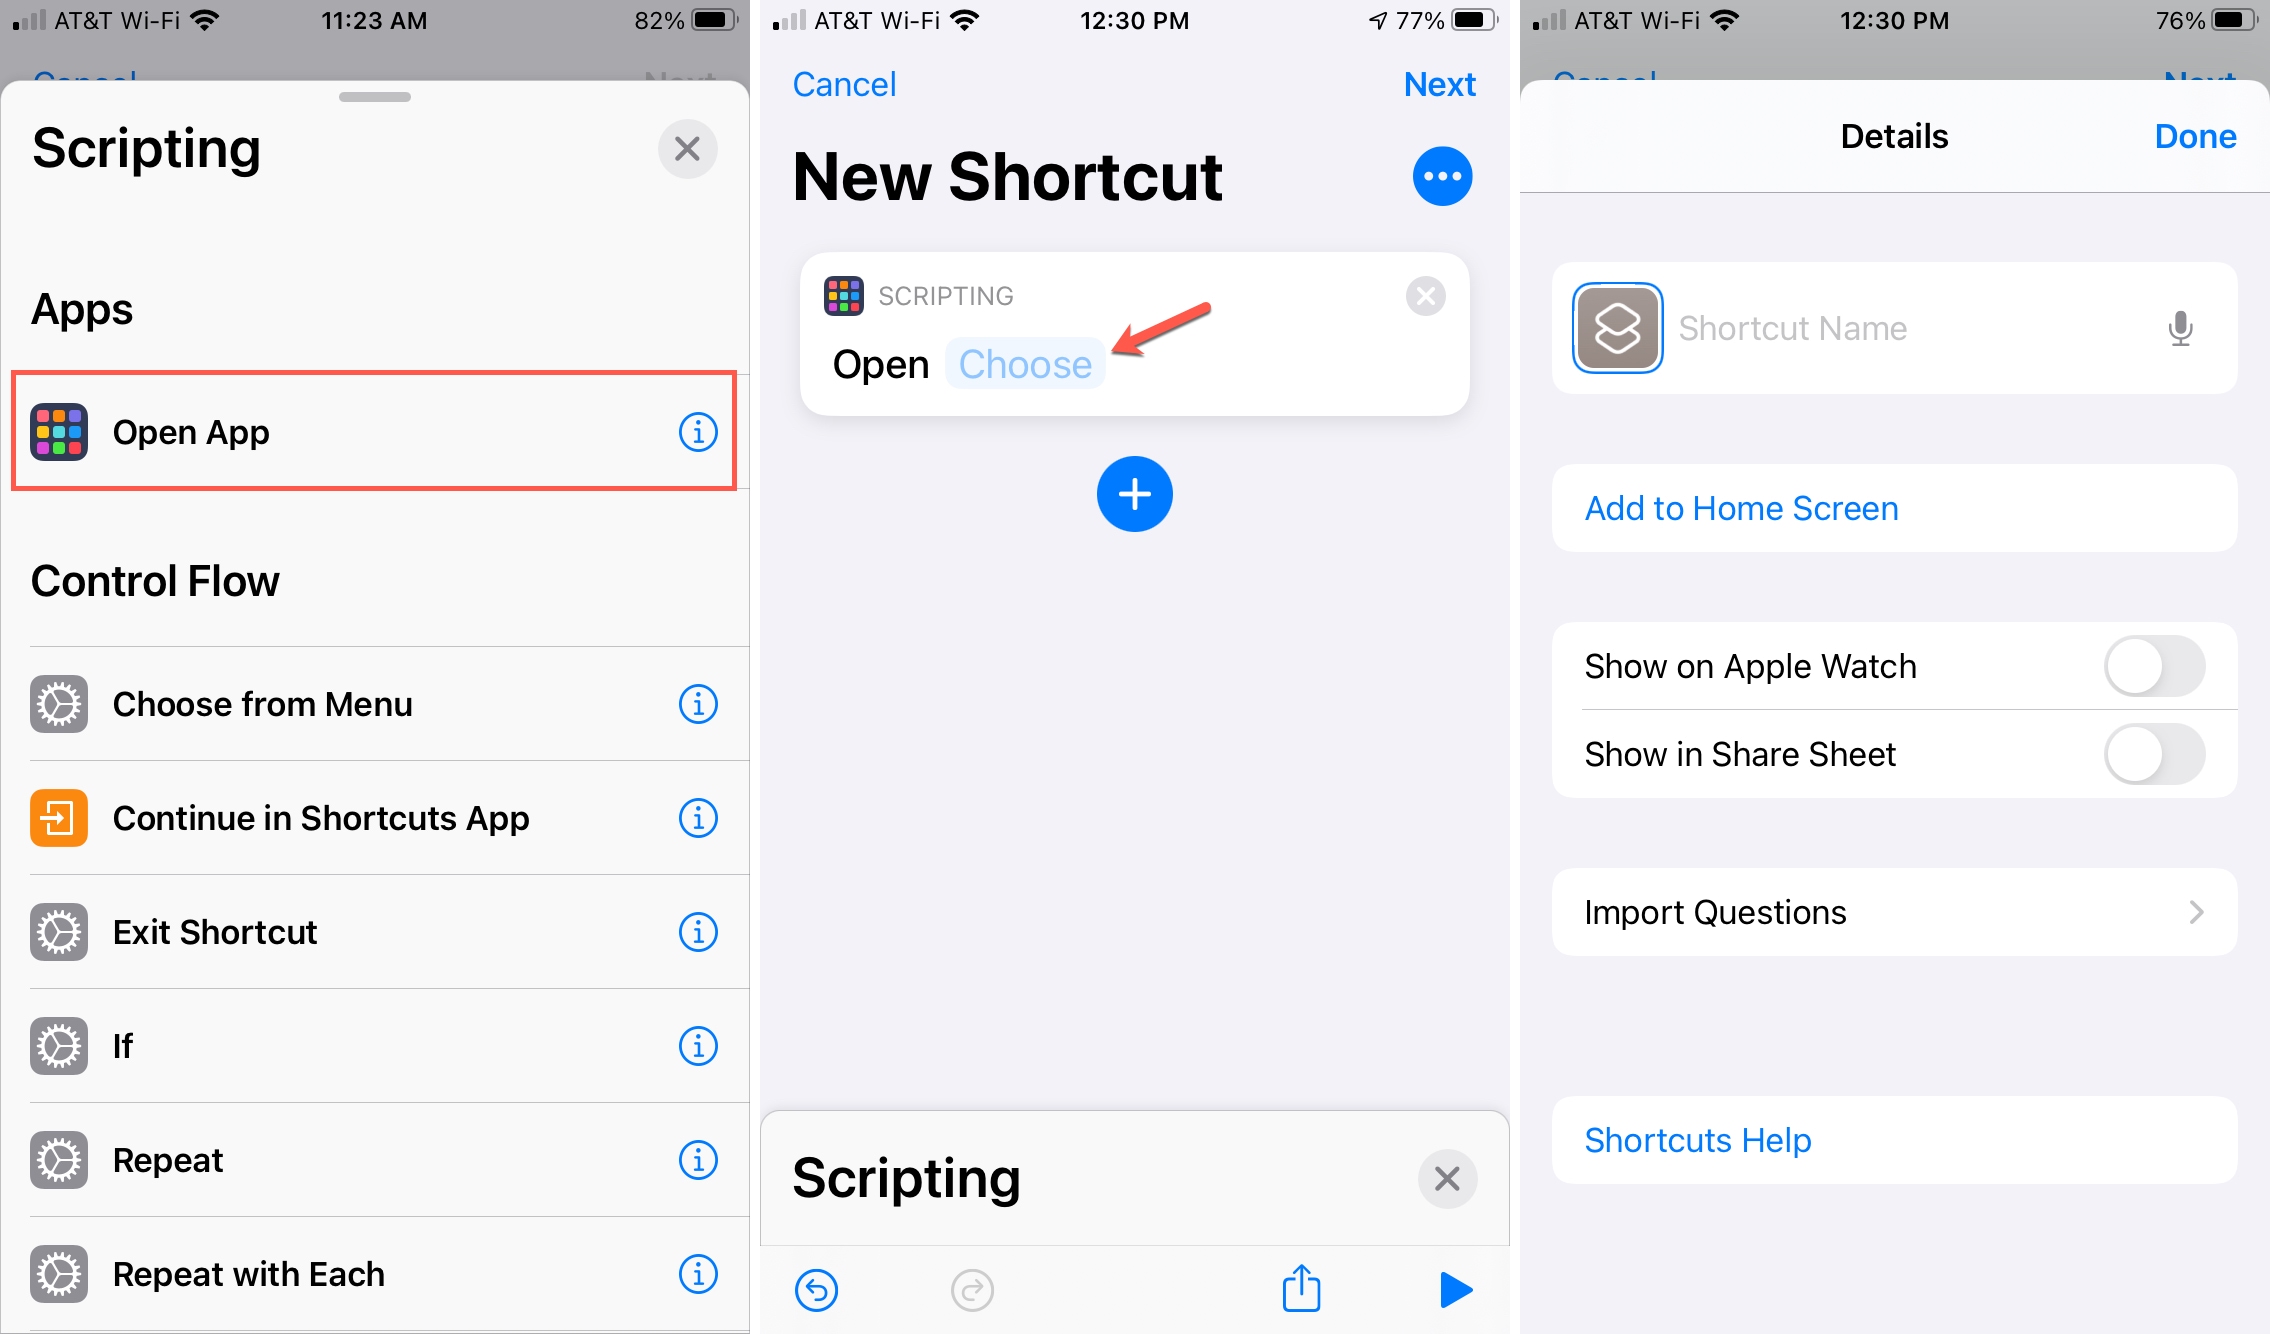Click Shortcut Name input field

1905,329
